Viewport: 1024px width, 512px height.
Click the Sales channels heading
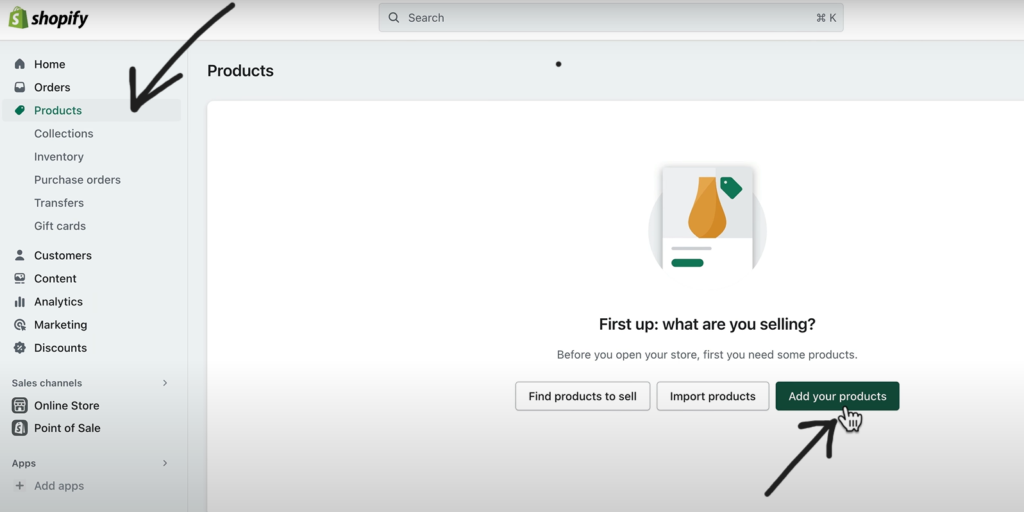[x=47, y=383]
